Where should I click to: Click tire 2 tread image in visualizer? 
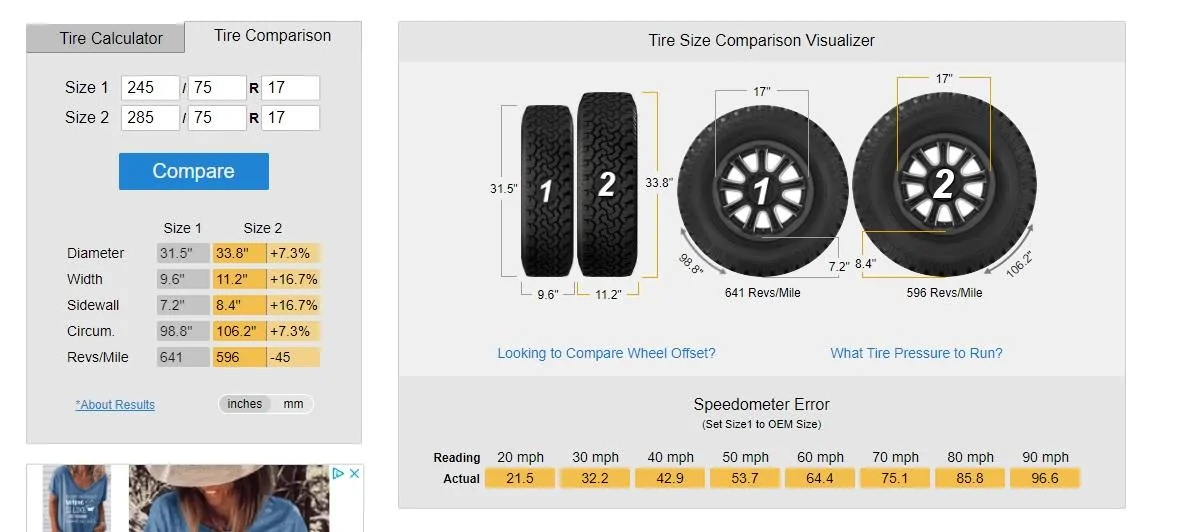[607, 184]
